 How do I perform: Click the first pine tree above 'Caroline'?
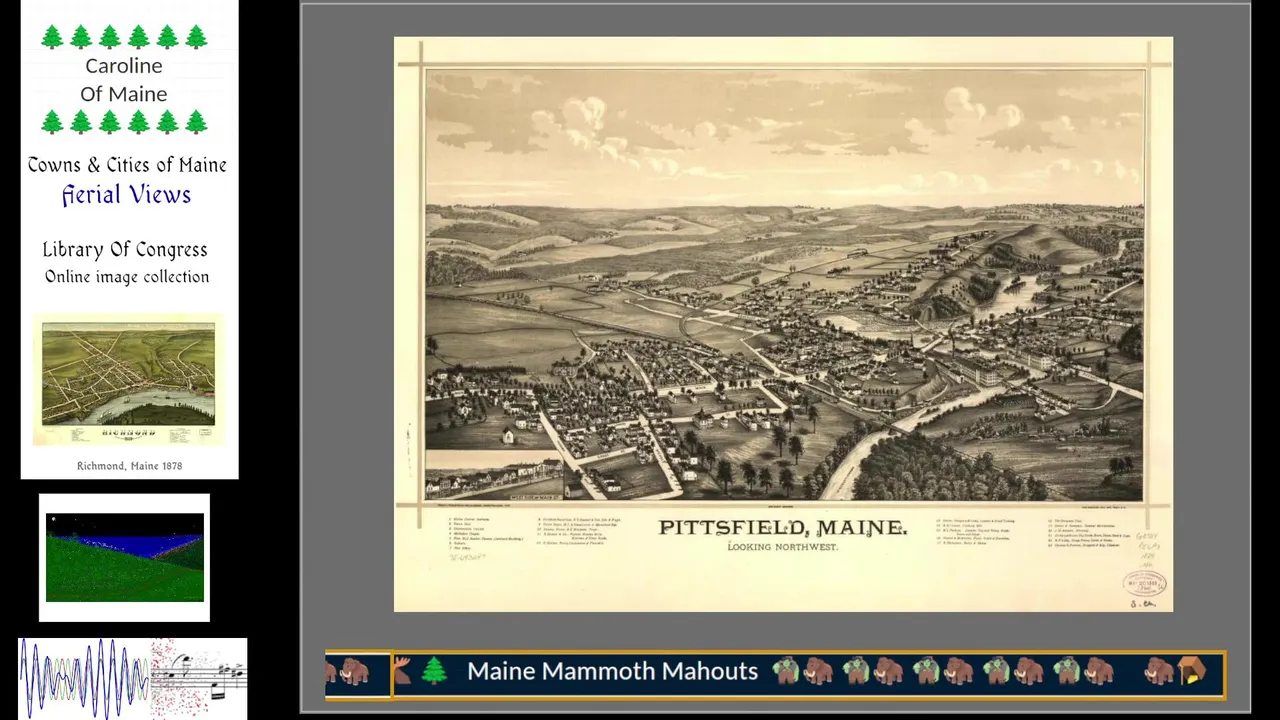(52, 37)
